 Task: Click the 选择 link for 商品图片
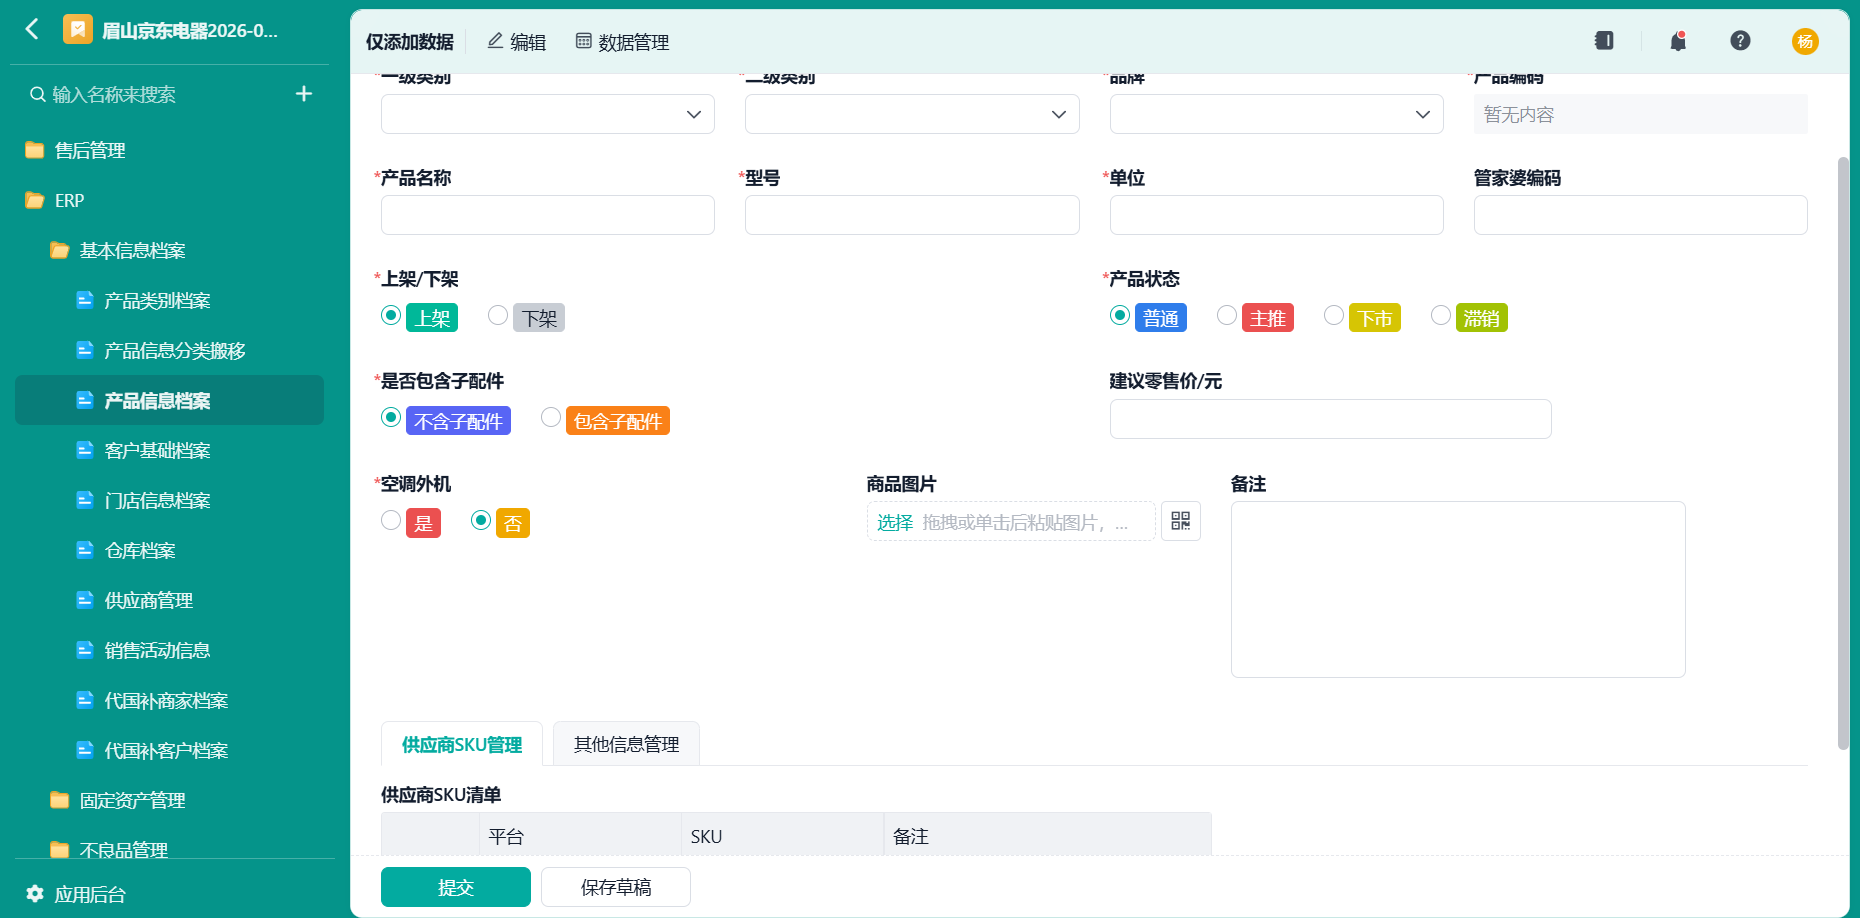click(895, 522)
